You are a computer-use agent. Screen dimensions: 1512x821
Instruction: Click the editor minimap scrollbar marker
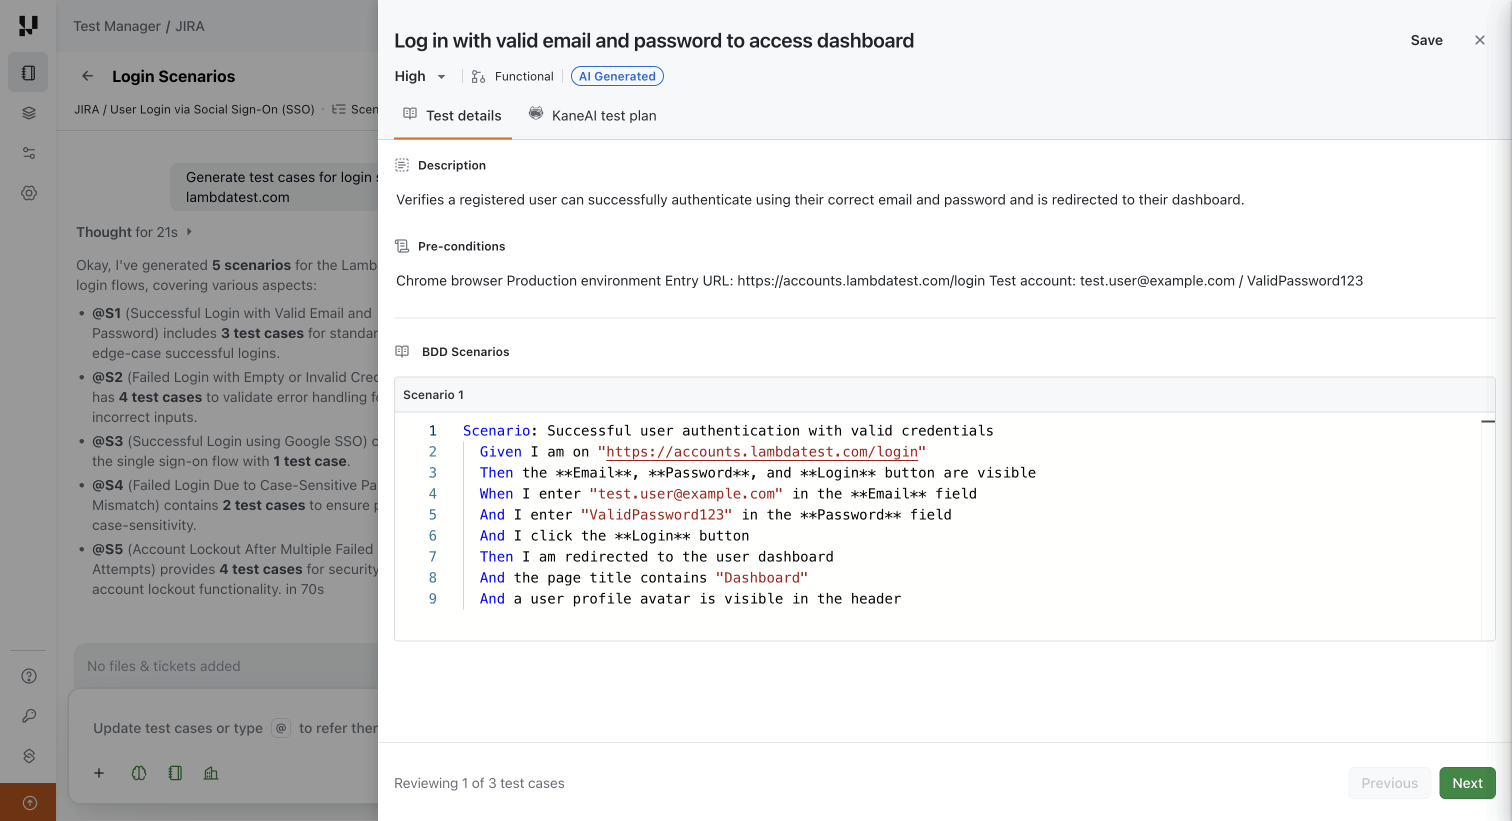click(1488, 422)
